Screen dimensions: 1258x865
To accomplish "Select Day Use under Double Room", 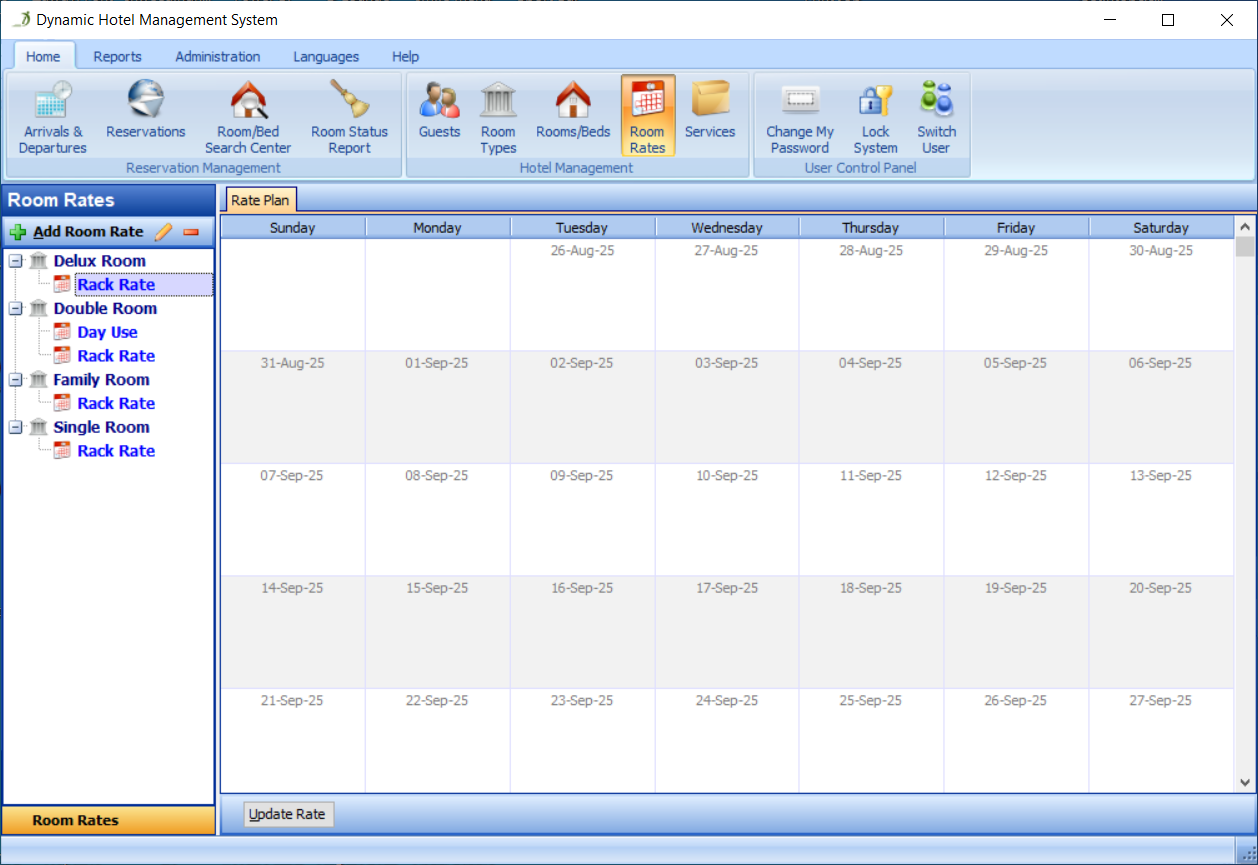I will [x=107, y=333].
